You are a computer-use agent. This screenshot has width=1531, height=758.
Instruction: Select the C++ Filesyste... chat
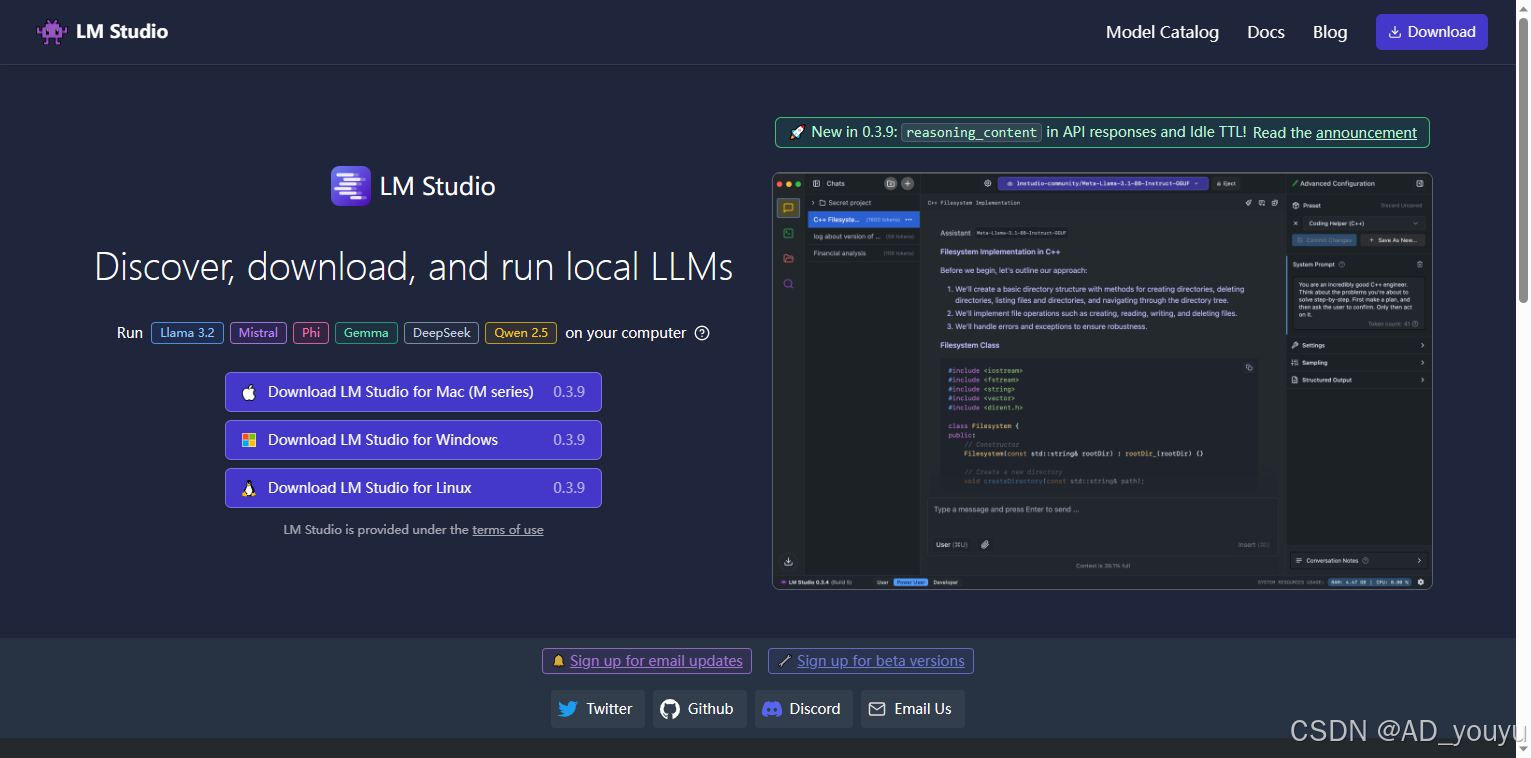(x=864, y=219)
